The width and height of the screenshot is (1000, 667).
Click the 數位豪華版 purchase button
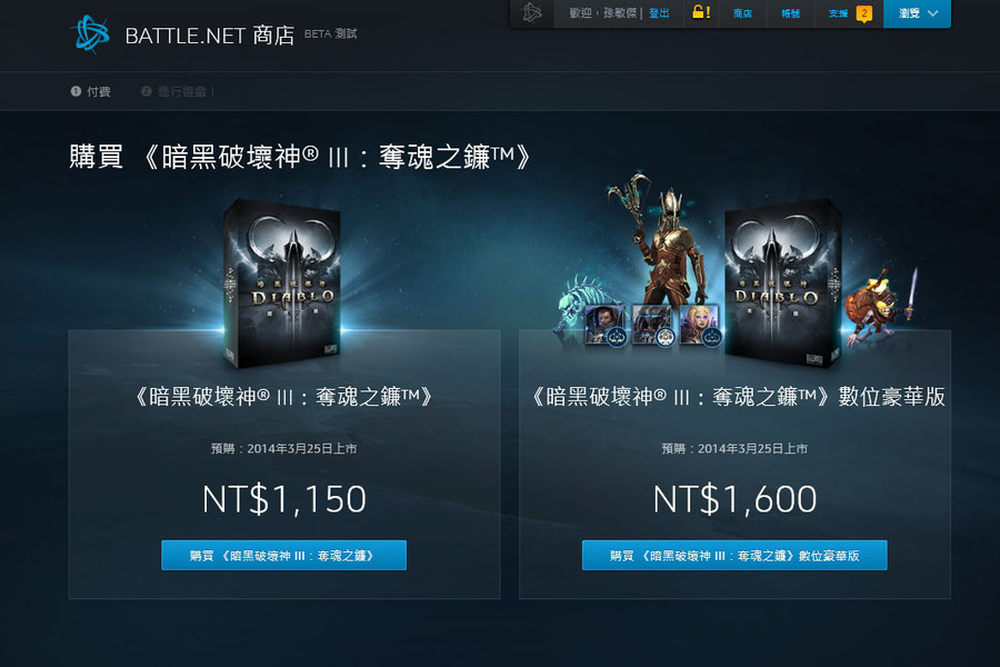[734, 555]
